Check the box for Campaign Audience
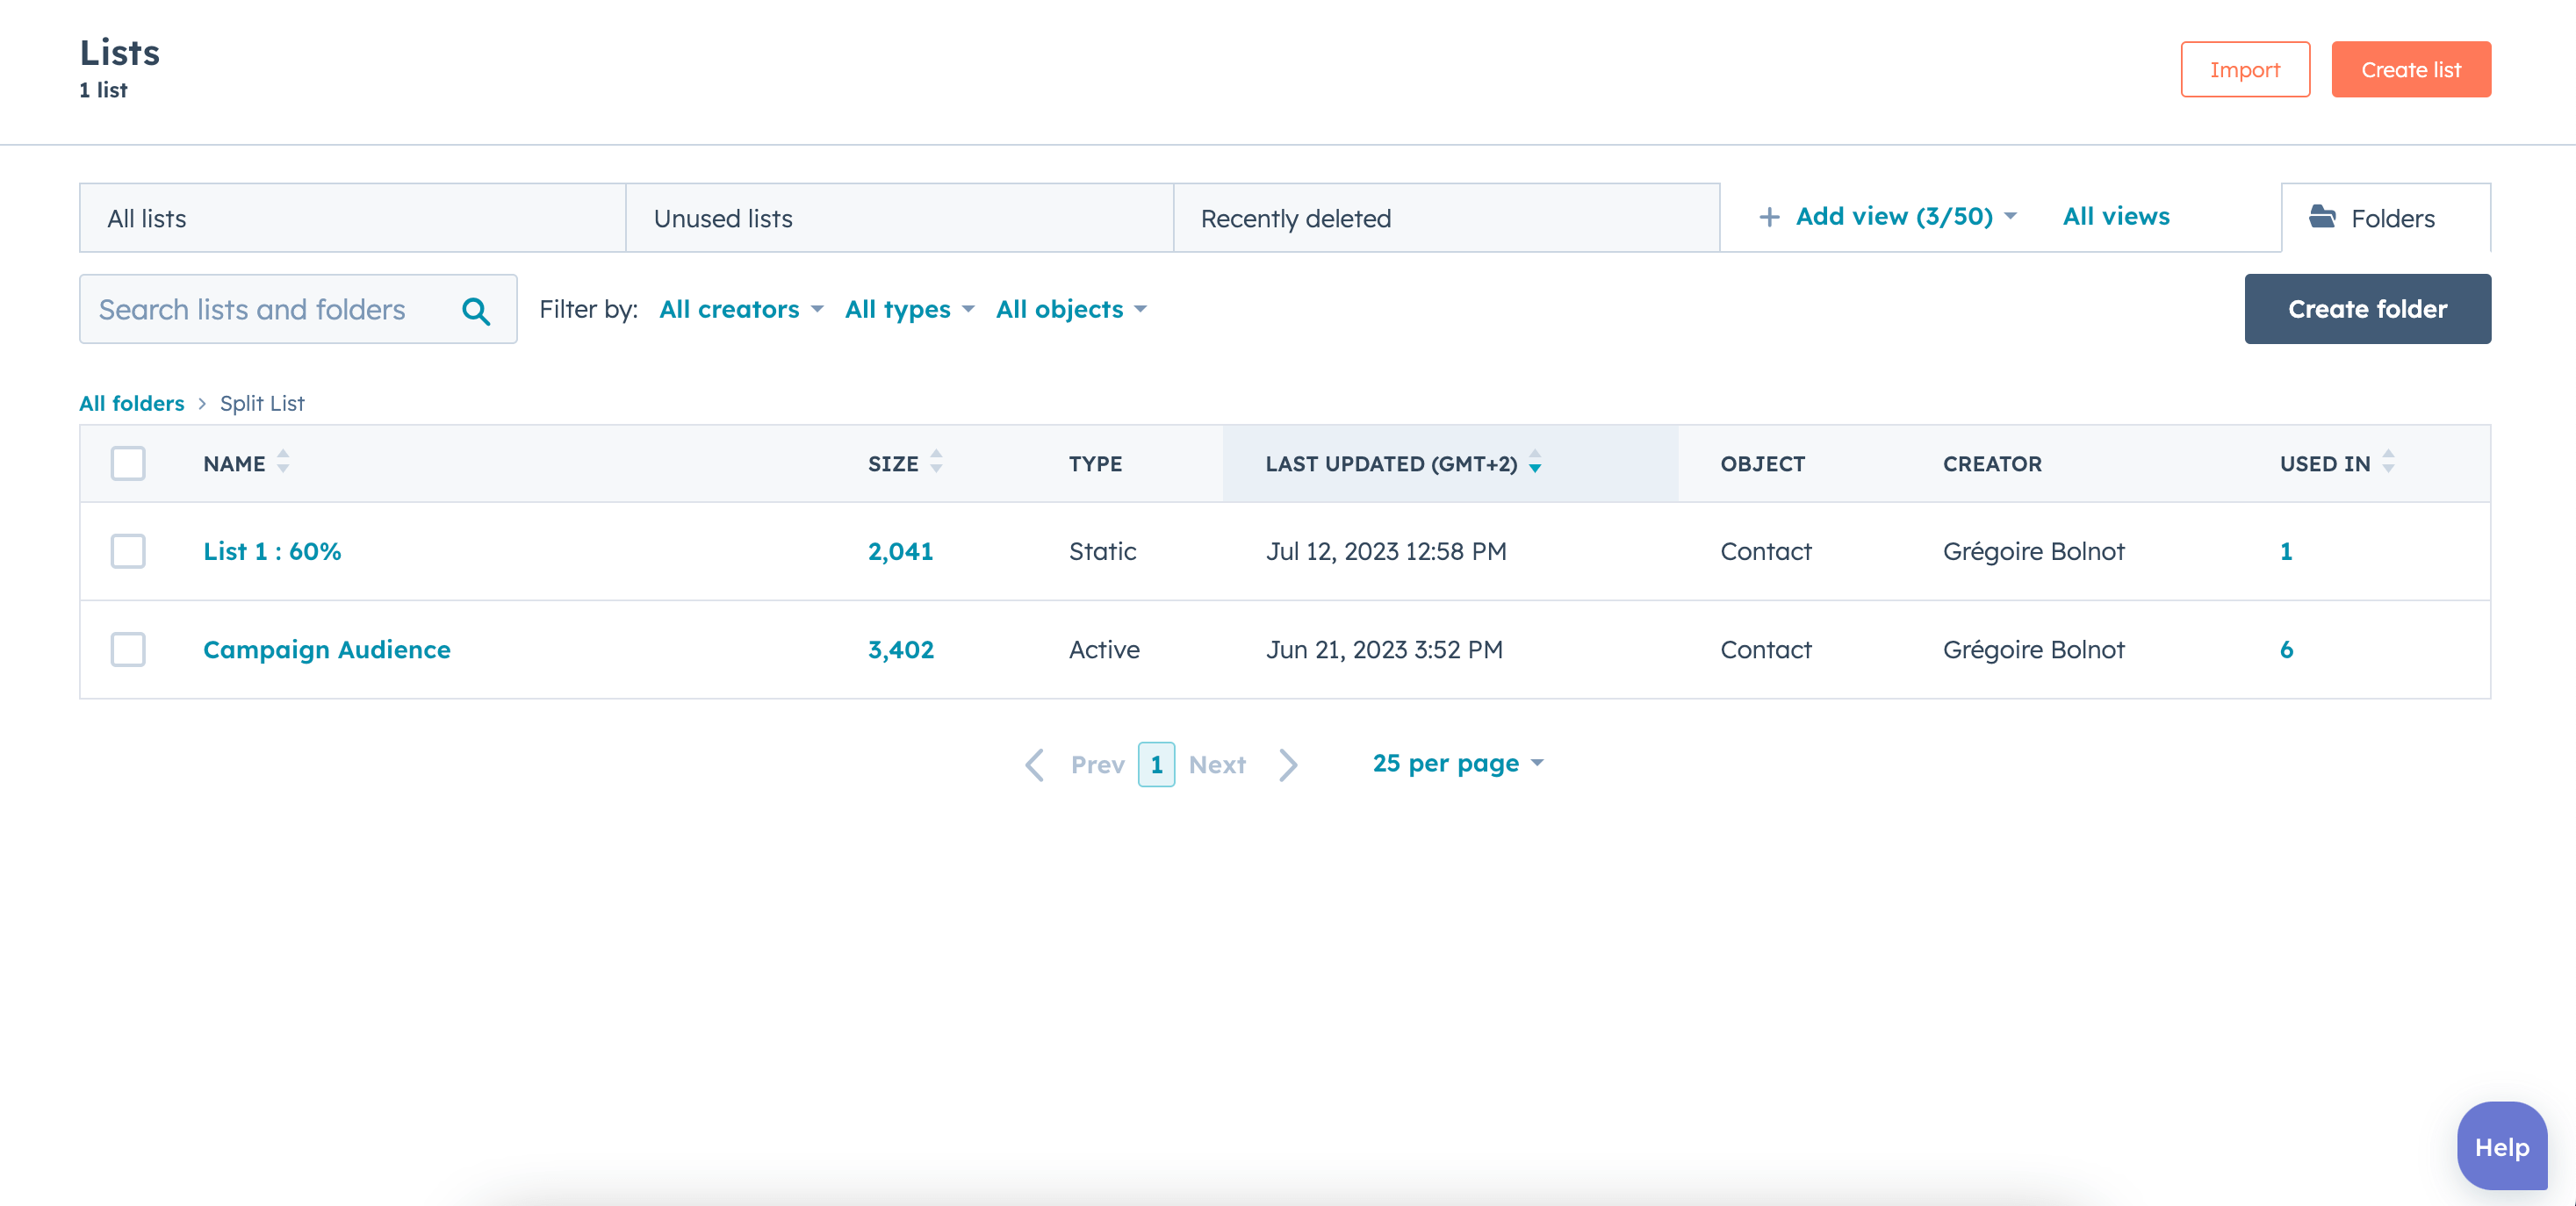This screenshot has height=1206, width=2576. click(128, 649)
